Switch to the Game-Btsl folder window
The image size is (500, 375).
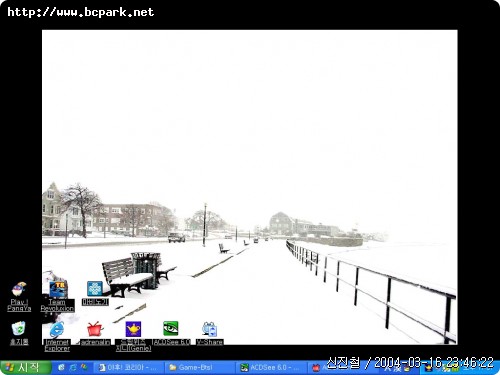(x=199, y=368)
